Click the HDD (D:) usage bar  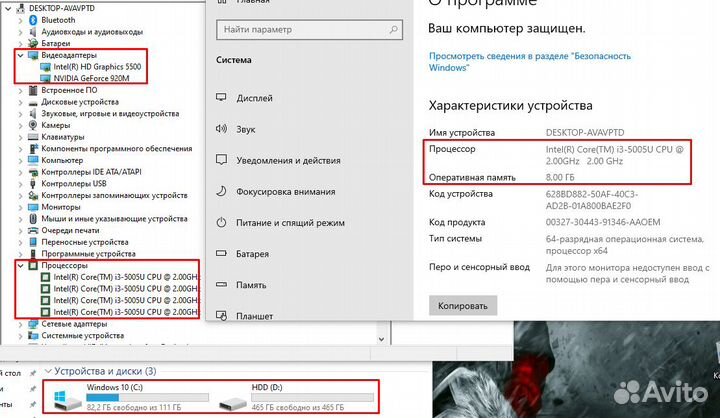(312, 397)
